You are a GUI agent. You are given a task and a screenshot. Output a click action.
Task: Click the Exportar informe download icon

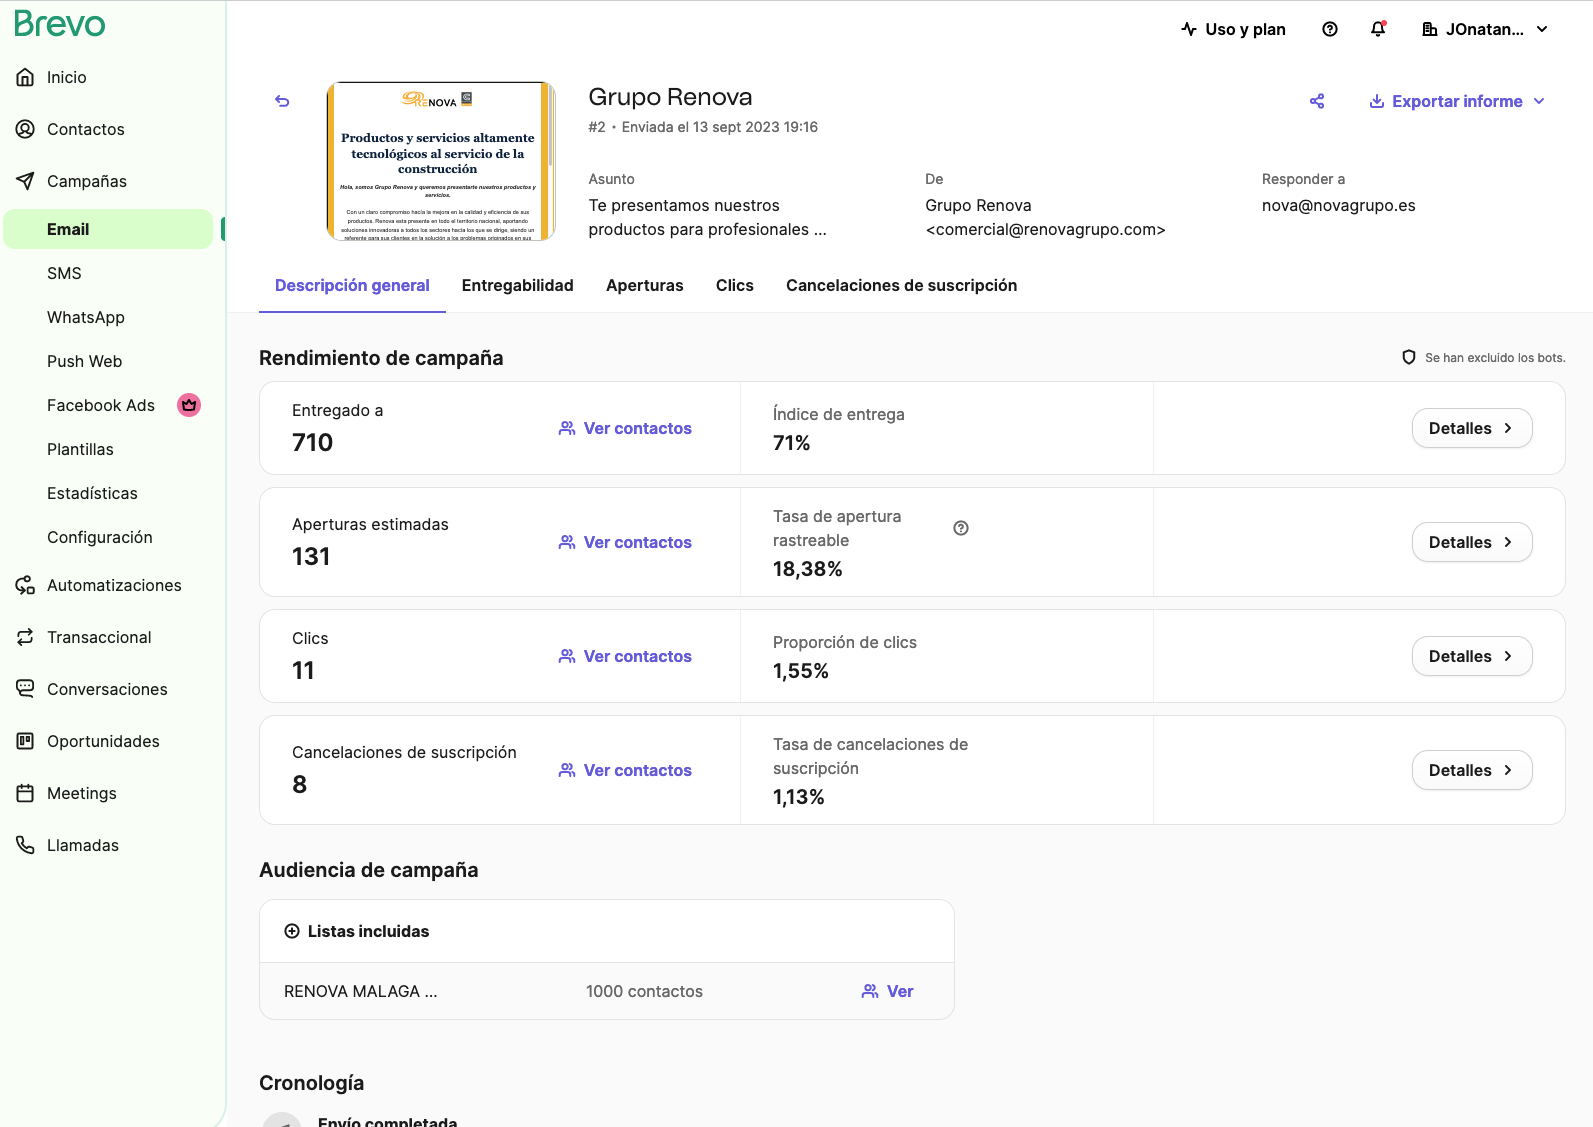pyautogui.click(x=1377, y=101)
